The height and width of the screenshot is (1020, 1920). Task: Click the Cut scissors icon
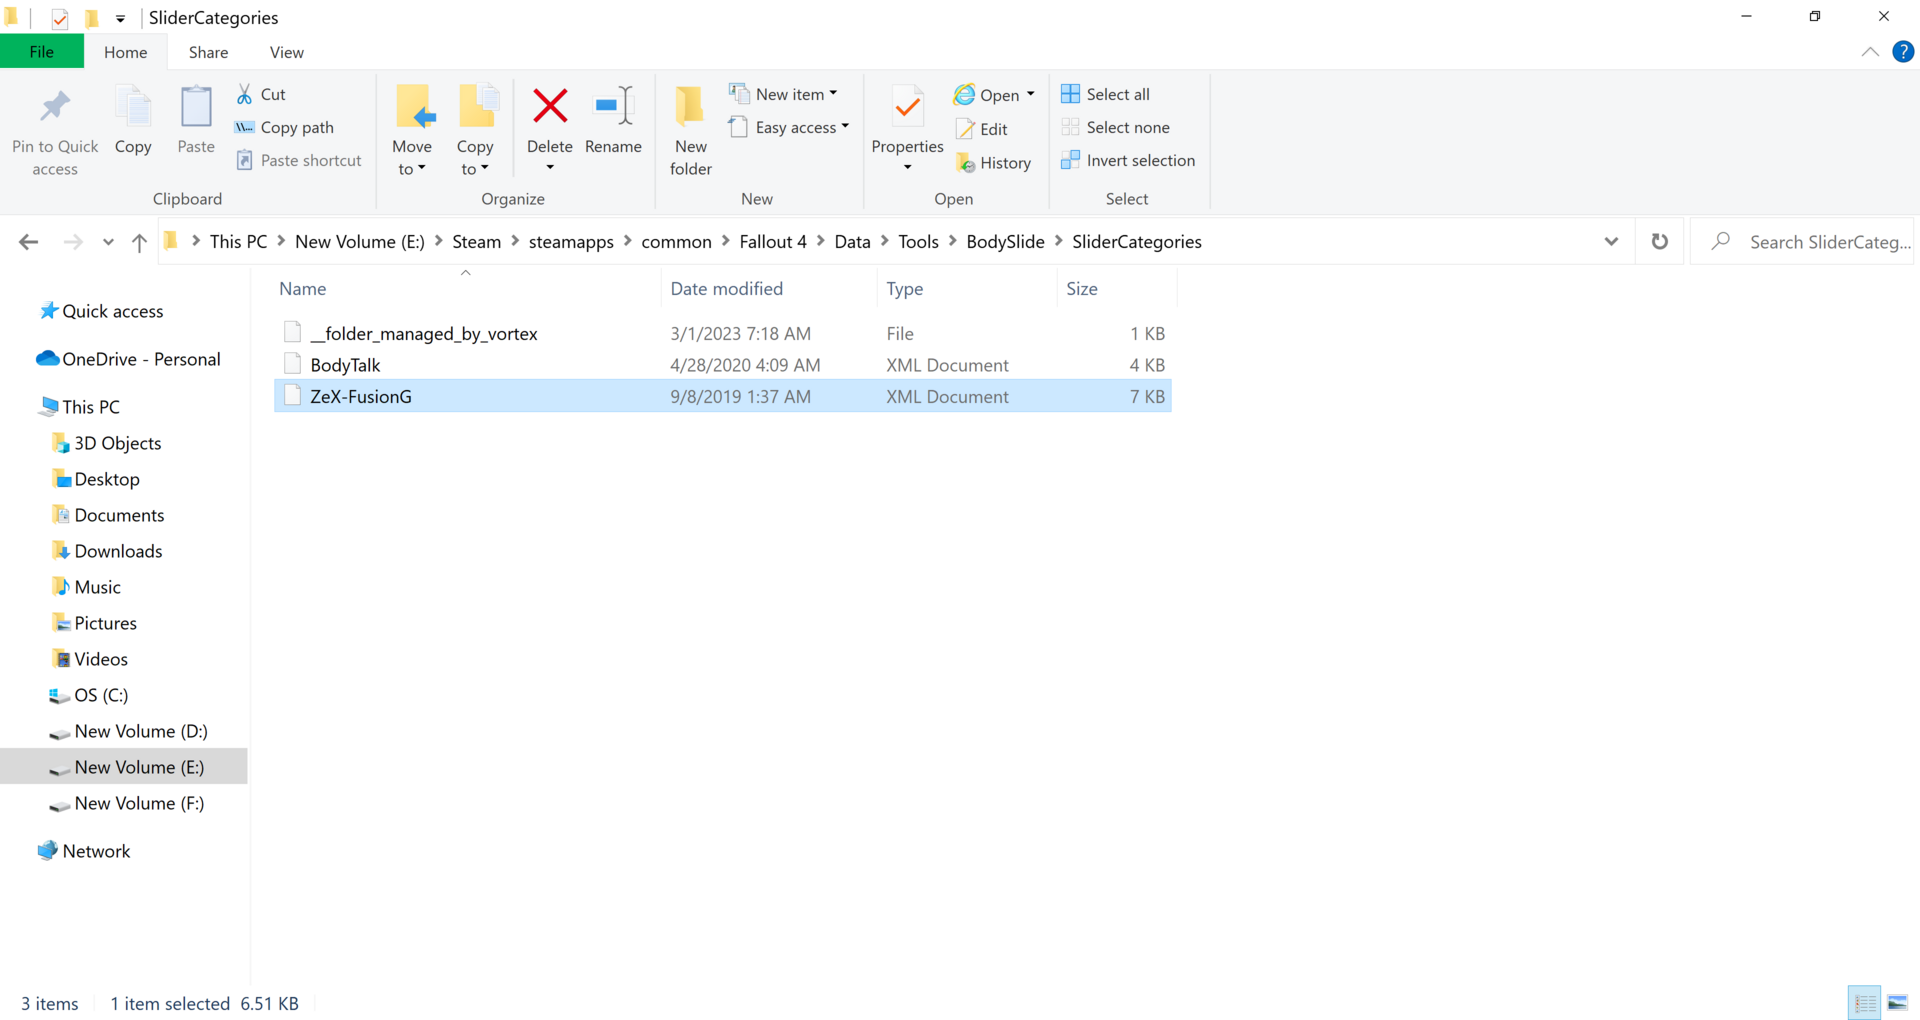tap(245, 94)
